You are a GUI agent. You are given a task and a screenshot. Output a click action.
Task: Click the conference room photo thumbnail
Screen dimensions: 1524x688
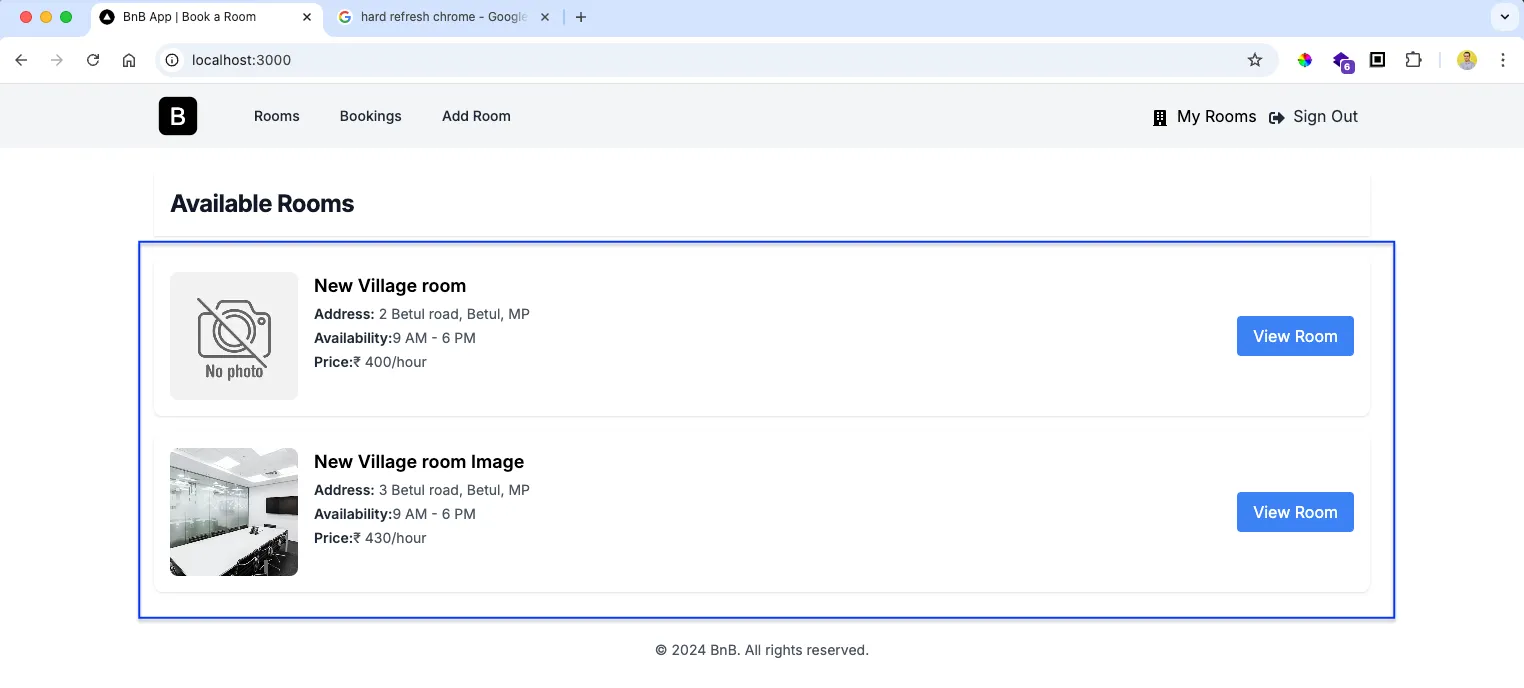coord(234,512)
